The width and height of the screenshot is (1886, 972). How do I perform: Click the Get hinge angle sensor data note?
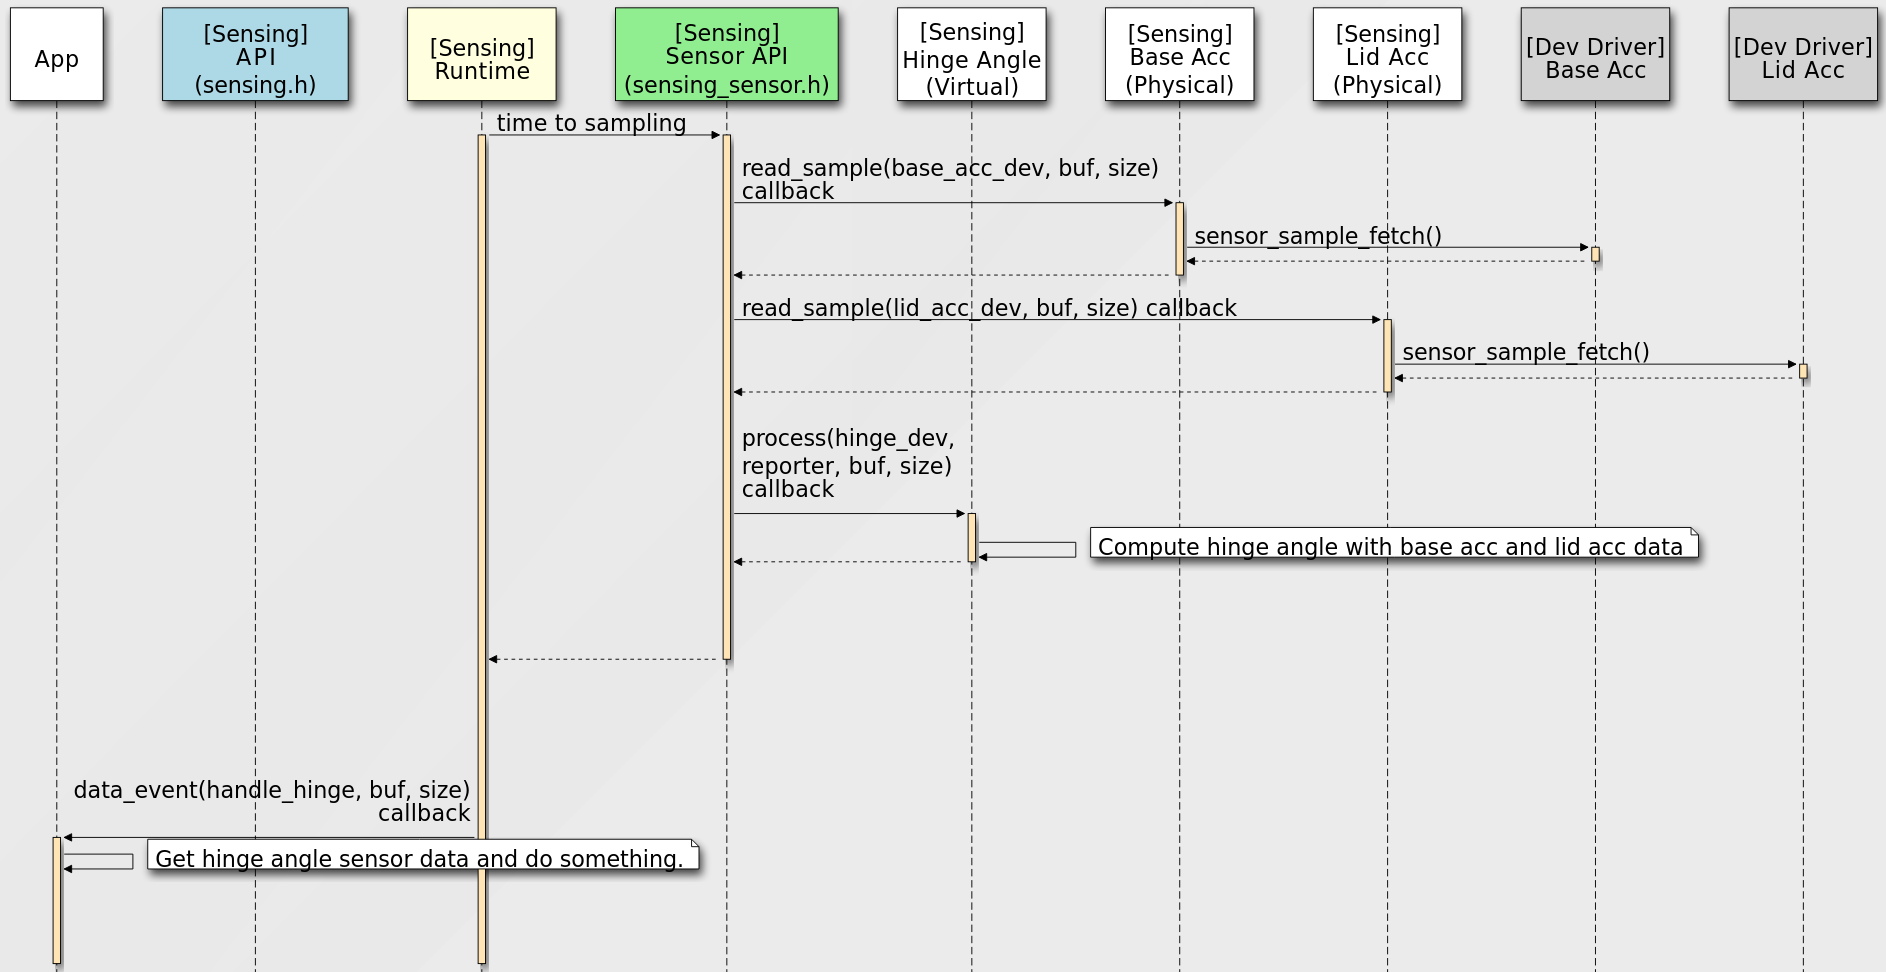(422, 858)
